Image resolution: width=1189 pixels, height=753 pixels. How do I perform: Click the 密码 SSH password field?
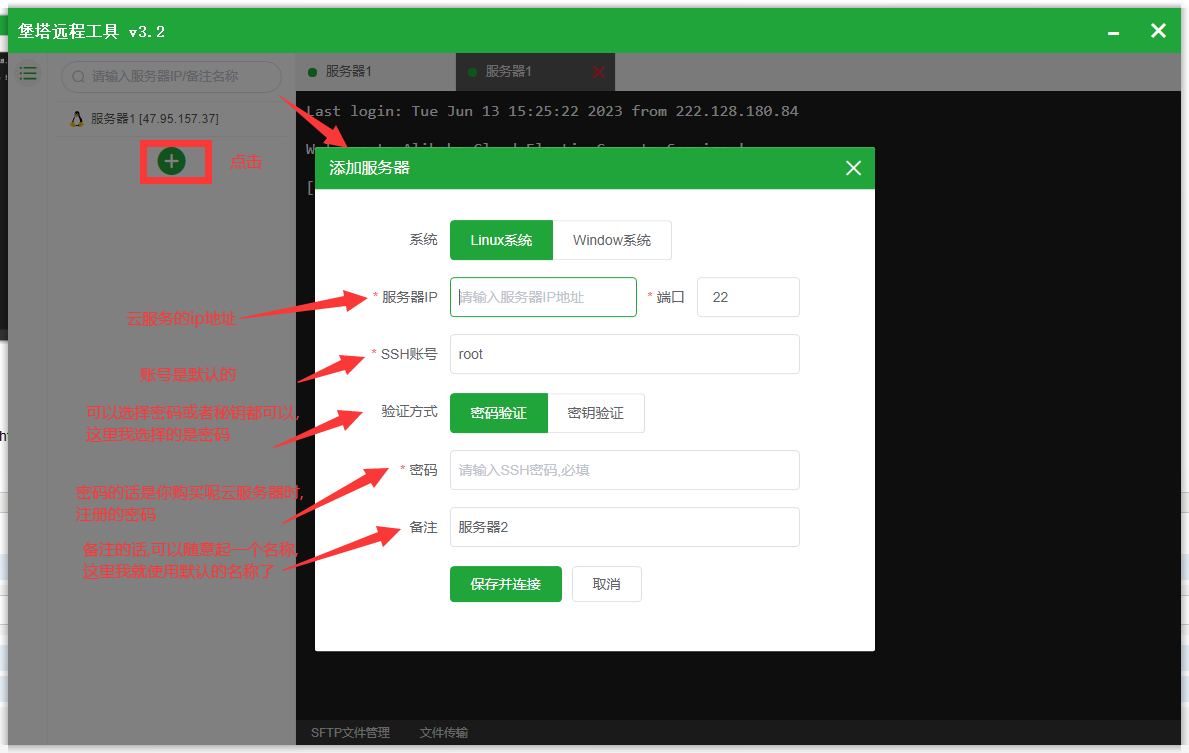click(625, 470)
